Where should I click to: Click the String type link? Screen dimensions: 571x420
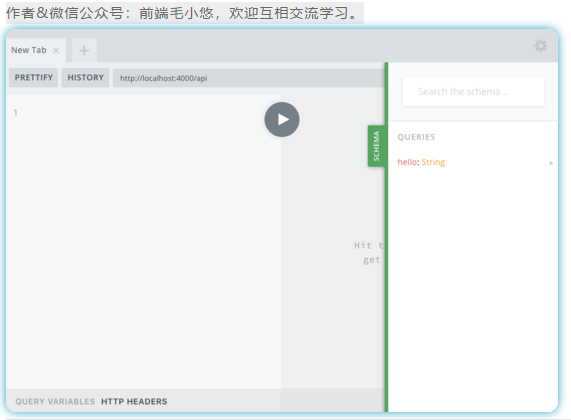433,162
